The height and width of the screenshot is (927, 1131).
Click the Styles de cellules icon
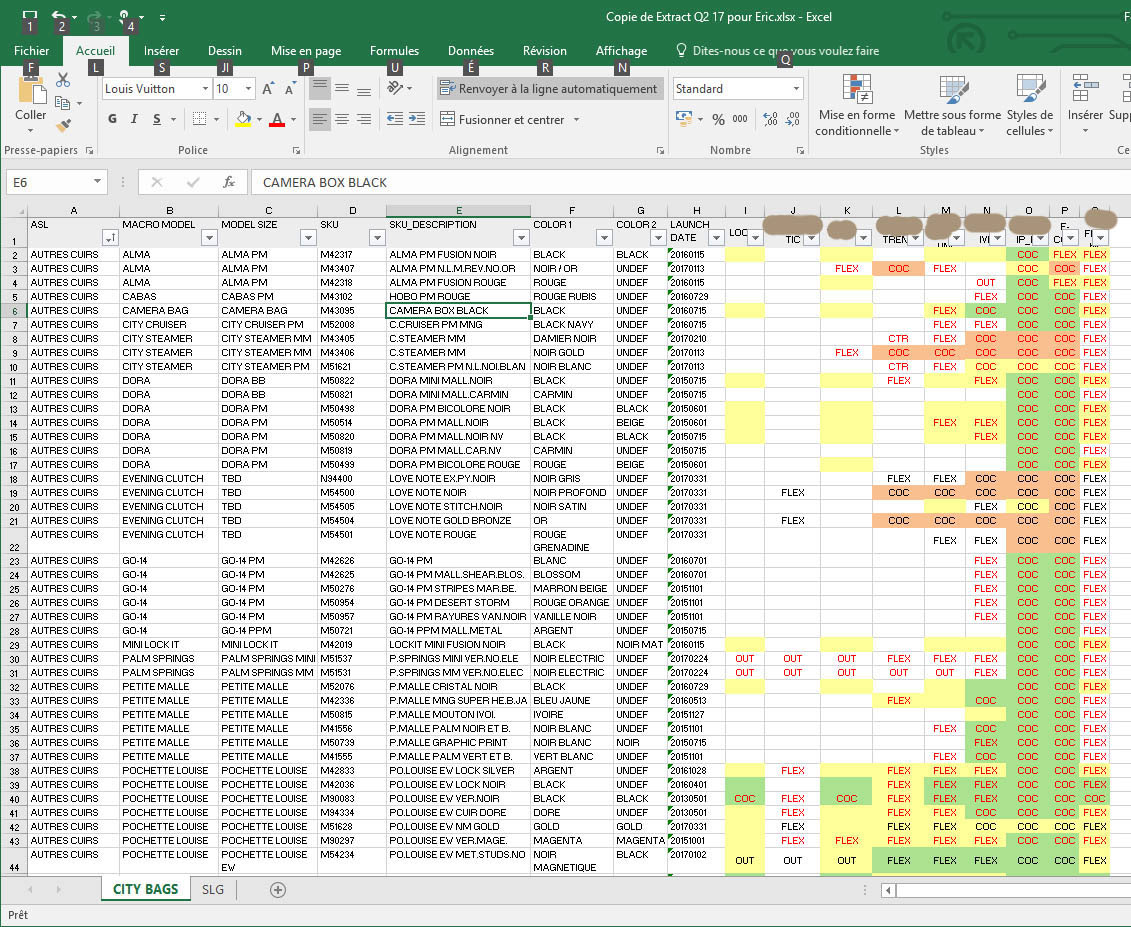(1030, 88)
